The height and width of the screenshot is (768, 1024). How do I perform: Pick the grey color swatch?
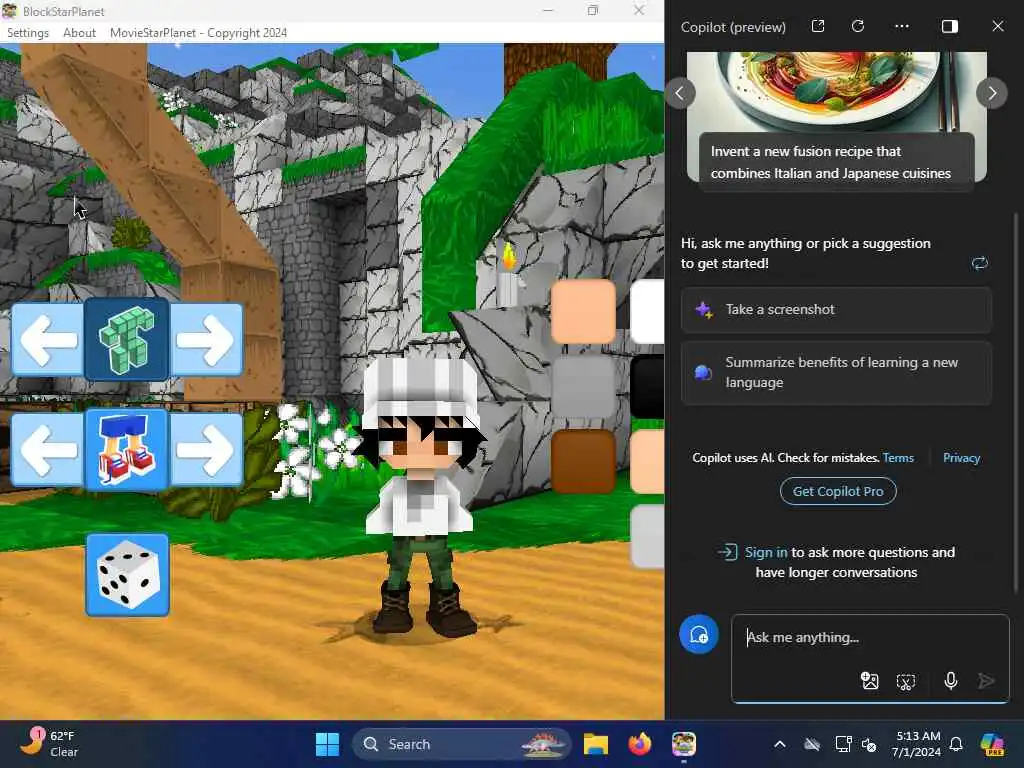[x=584, y=387]
